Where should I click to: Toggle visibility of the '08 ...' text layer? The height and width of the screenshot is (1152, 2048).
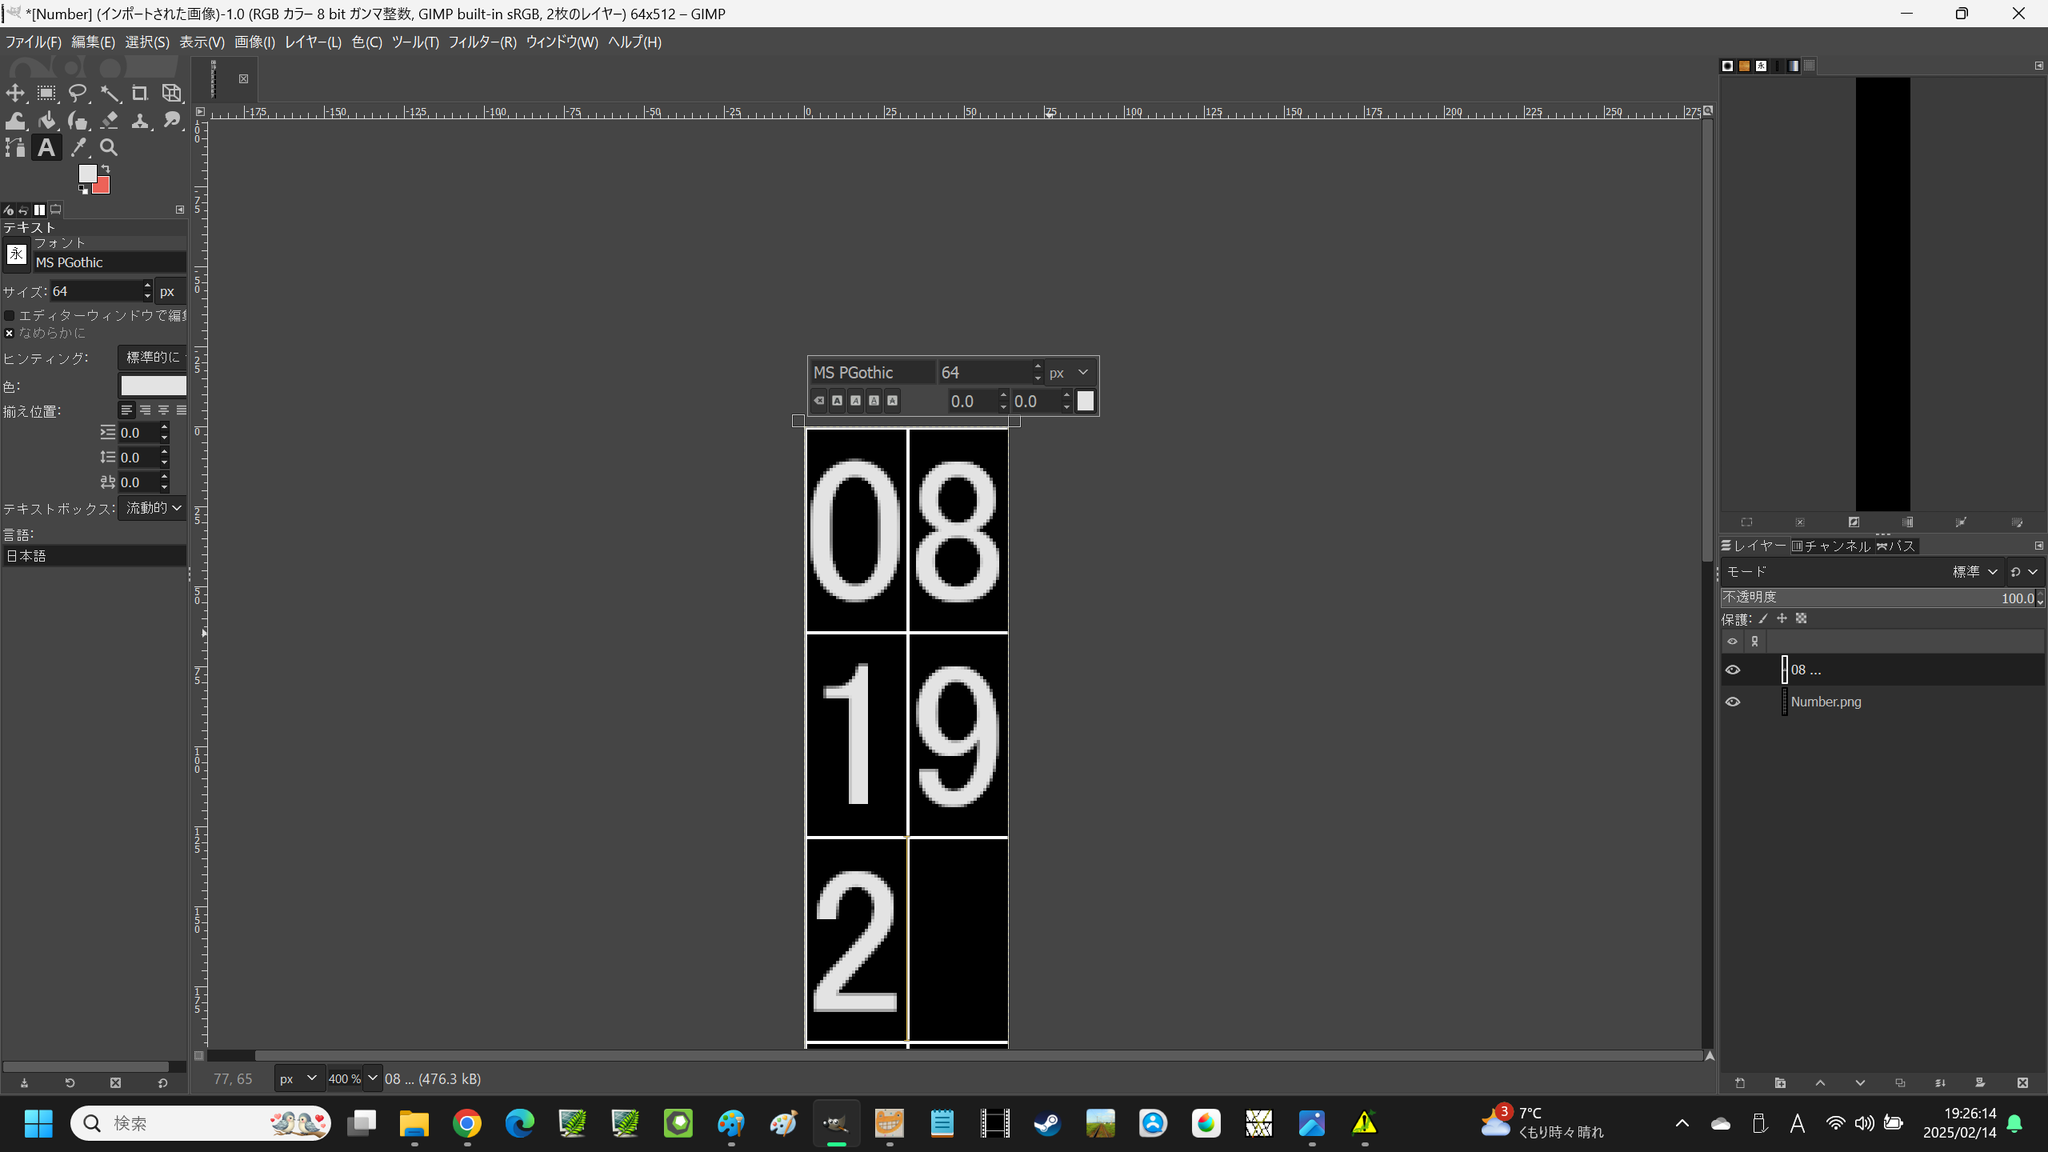[1733, 670]
